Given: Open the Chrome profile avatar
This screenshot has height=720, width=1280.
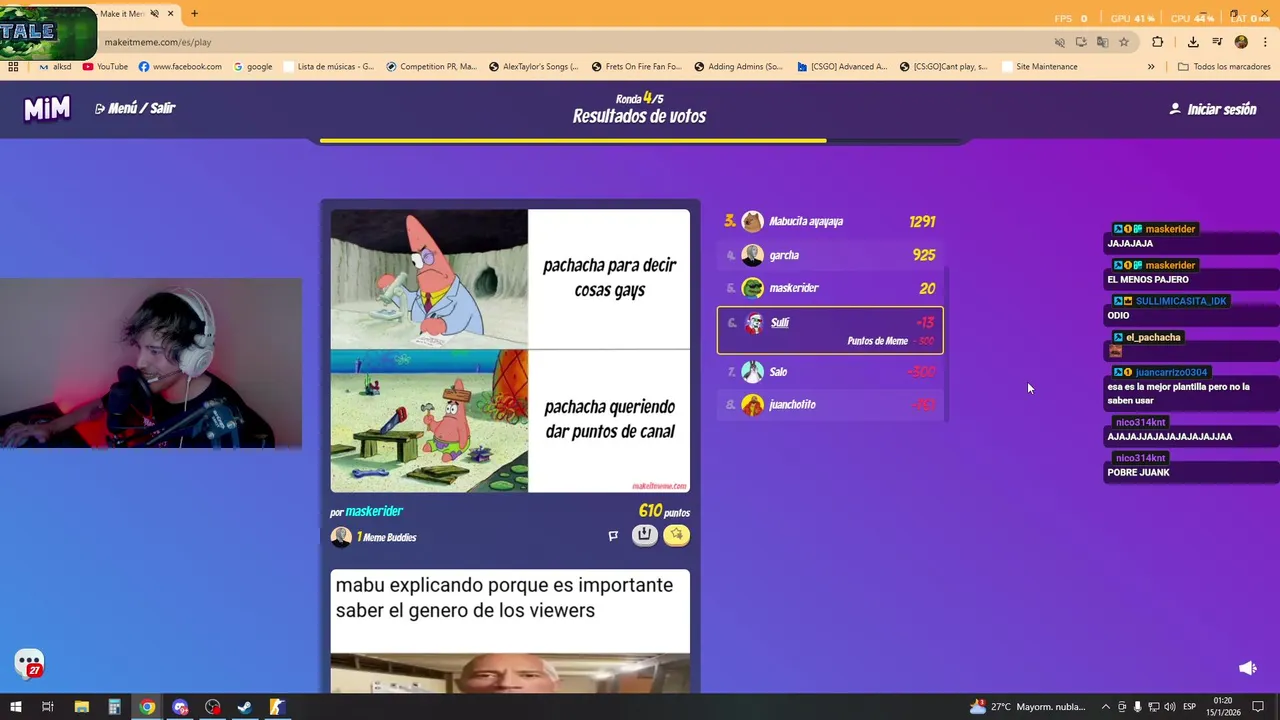Looking at the screenshot, I should point(1241,42).
